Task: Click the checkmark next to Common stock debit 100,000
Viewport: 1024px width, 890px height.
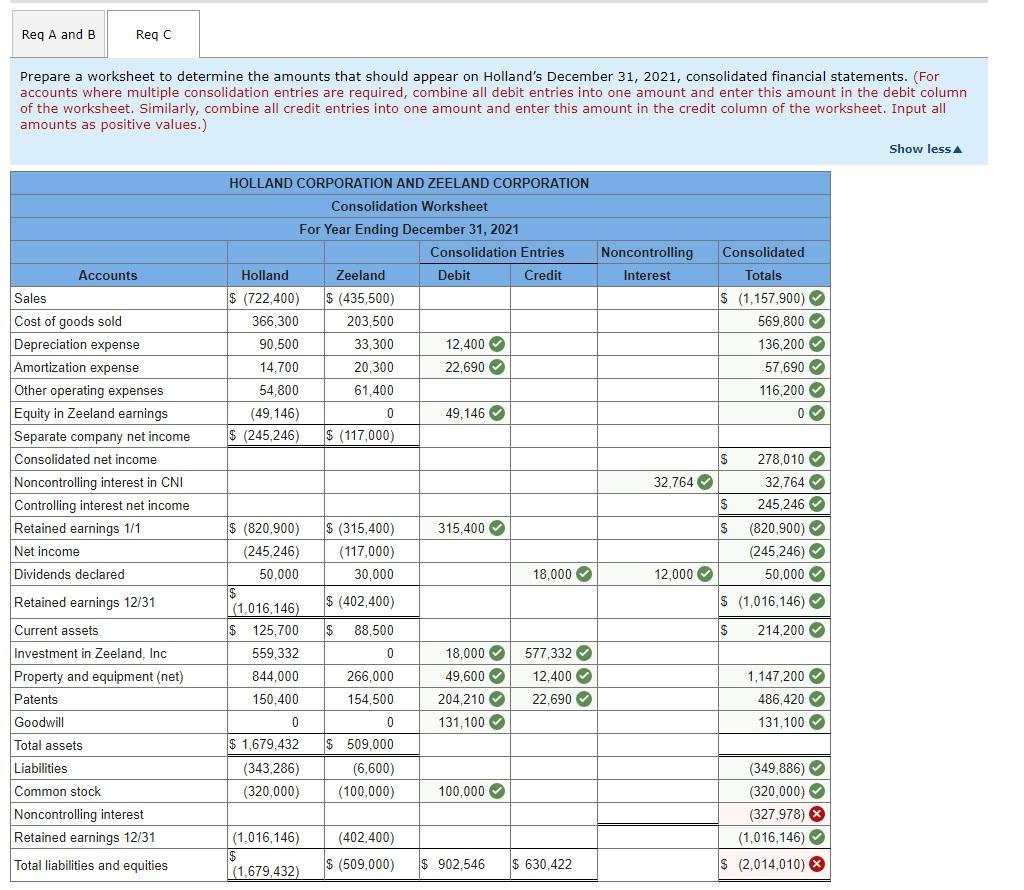Action: pyautogui.click(x=496, y=791)
